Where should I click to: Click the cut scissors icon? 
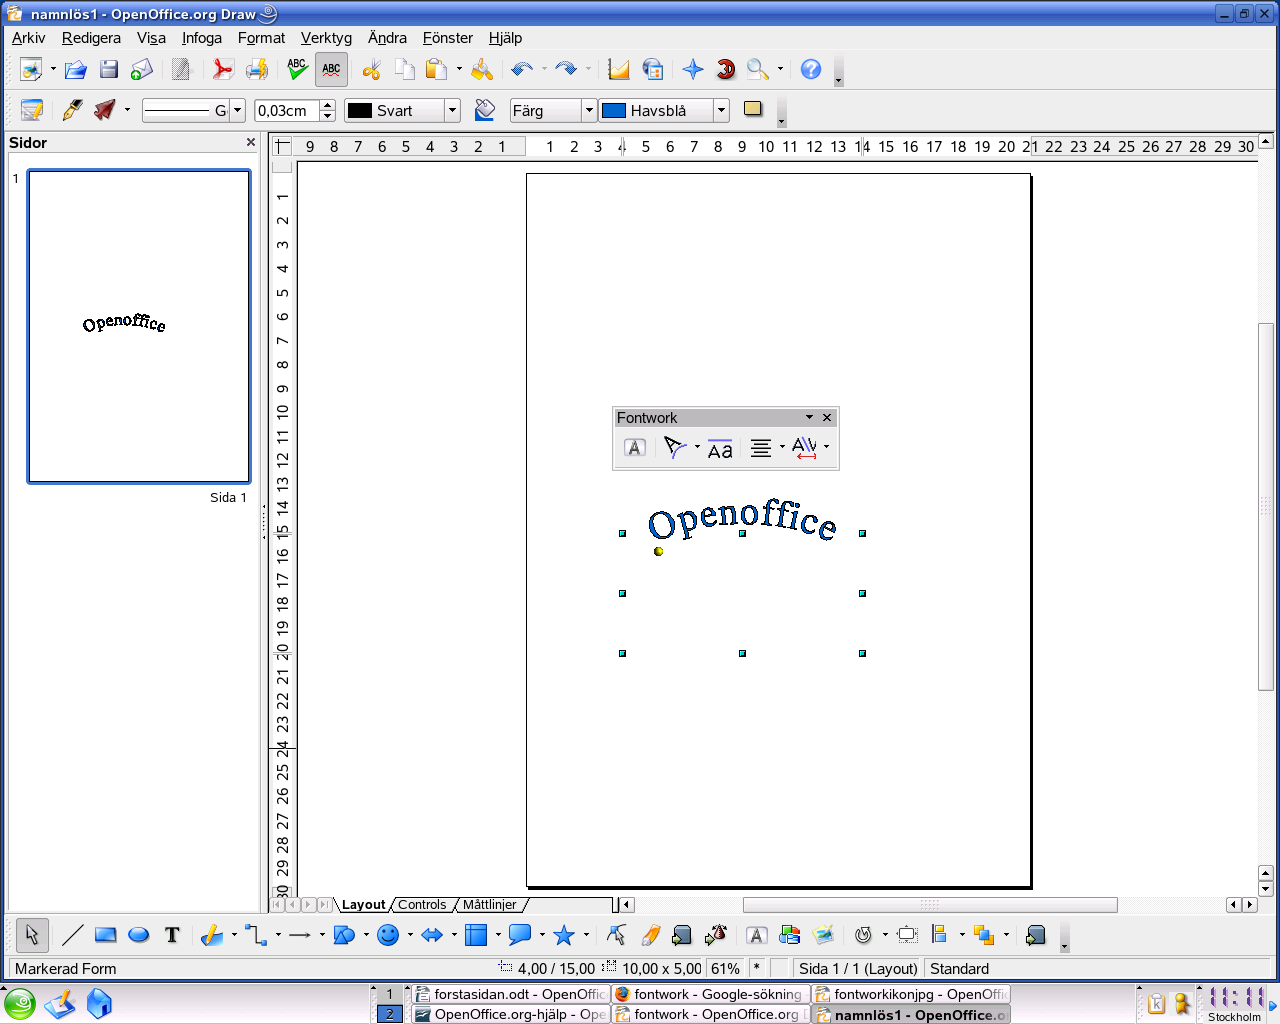click(372, 69)
